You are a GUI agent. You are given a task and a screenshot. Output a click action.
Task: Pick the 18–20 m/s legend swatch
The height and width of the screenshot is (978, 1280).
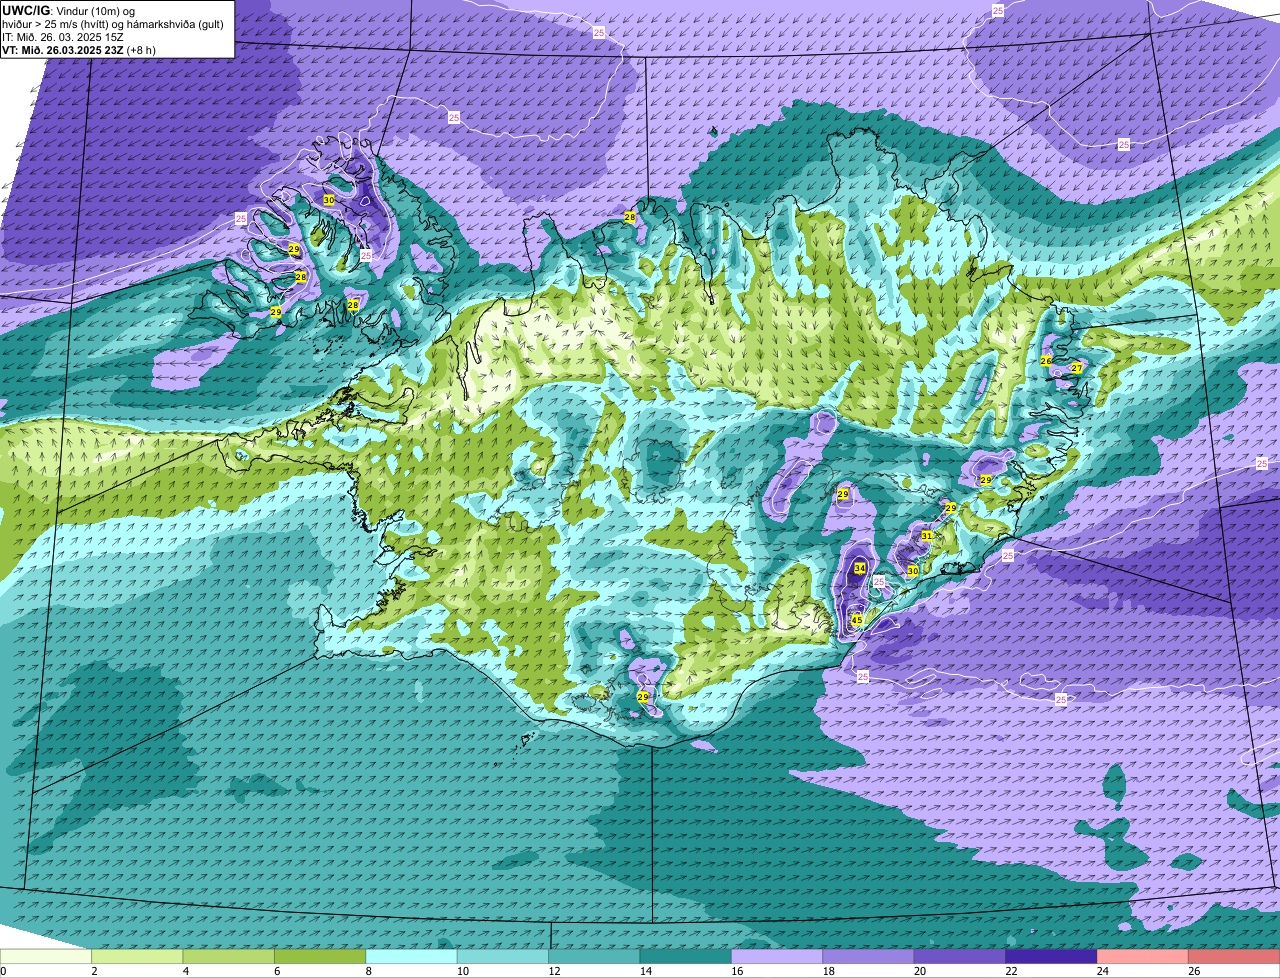coord(869,957)
